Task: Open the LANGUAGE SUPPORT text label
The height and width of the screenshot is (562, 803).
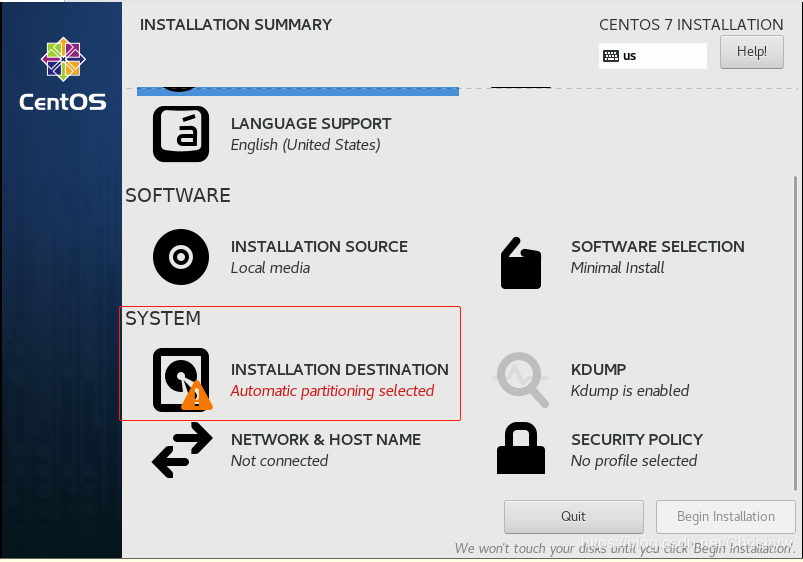Action: (x=311, y=124)
